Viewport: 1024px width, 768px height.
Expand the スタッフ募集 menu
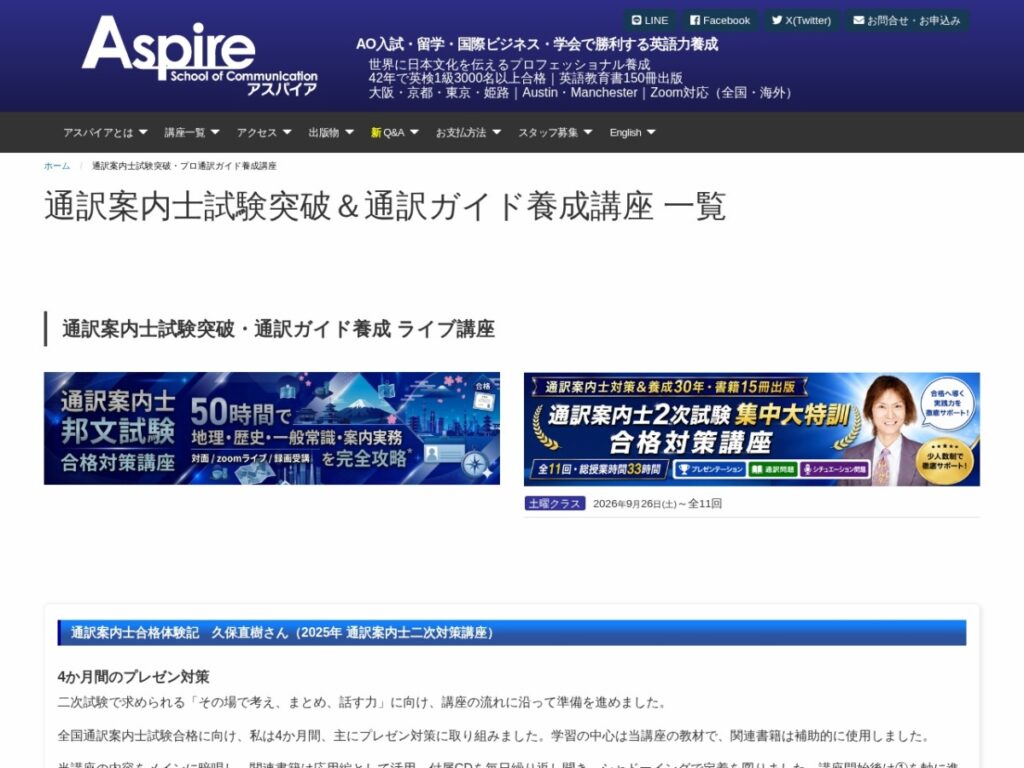tap(555, 133)
